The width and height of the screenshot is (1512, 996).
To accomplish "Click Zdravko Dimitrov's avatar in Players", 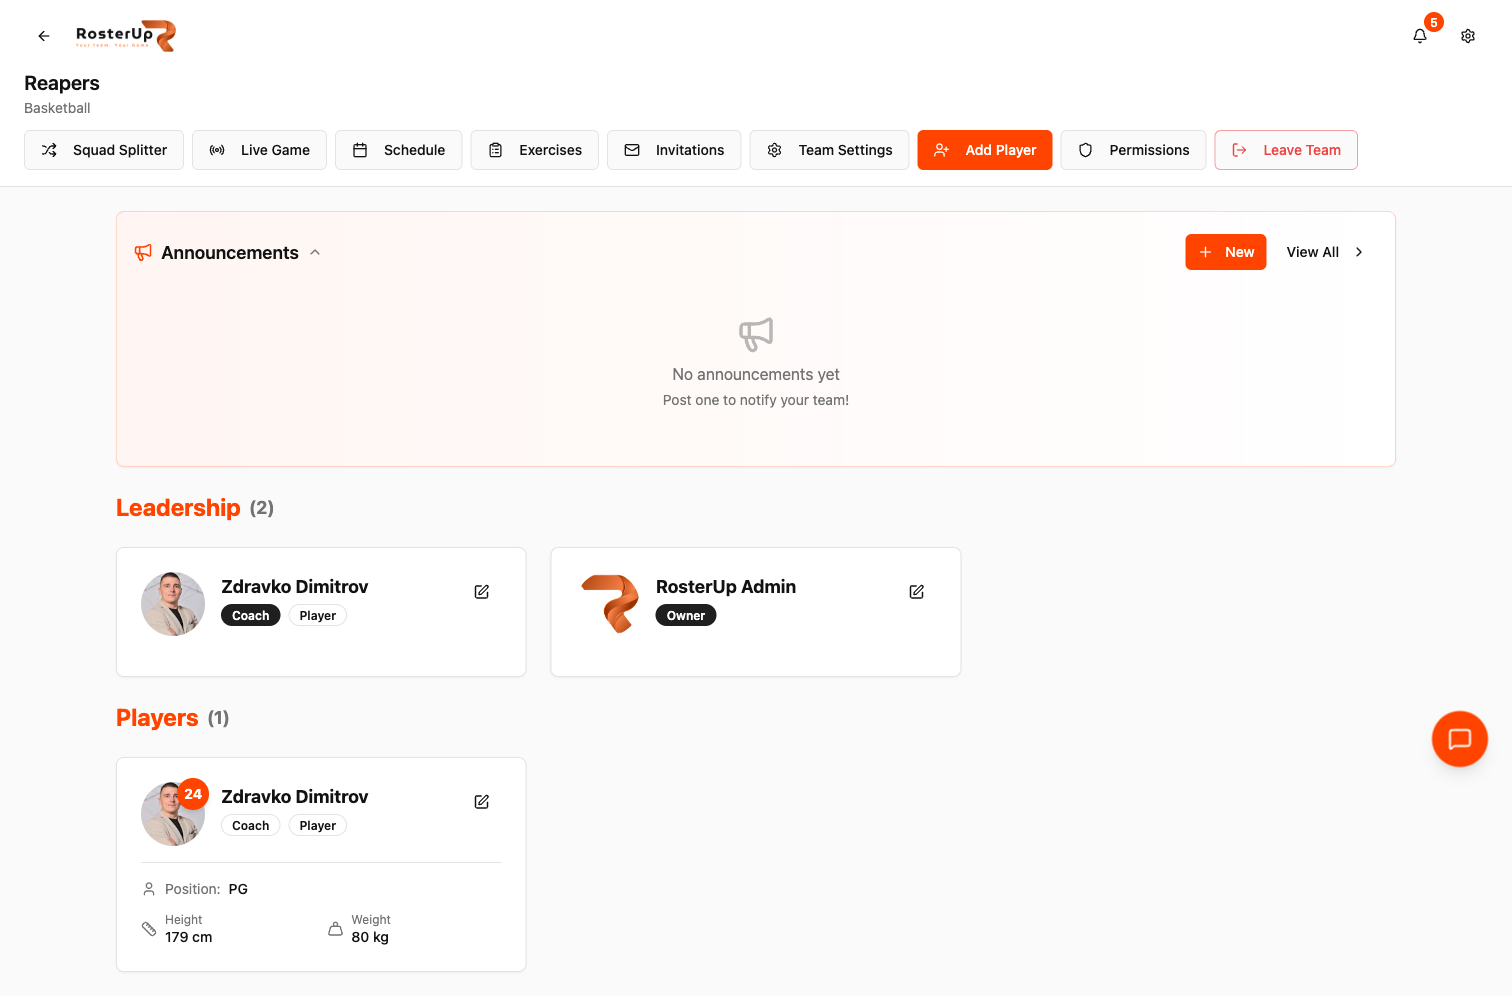I will [173, 814].
